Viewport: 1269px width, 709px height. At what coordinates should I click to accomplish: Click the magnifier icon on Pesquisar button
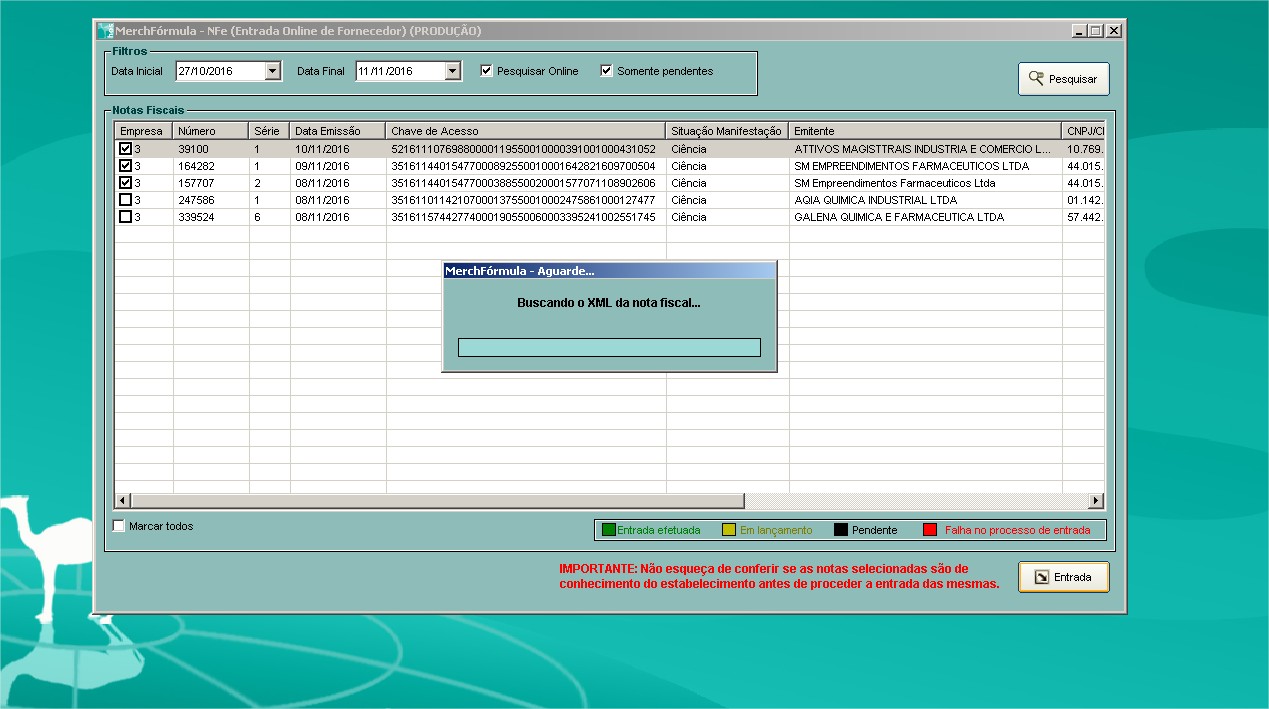[x=1036, y=79]
